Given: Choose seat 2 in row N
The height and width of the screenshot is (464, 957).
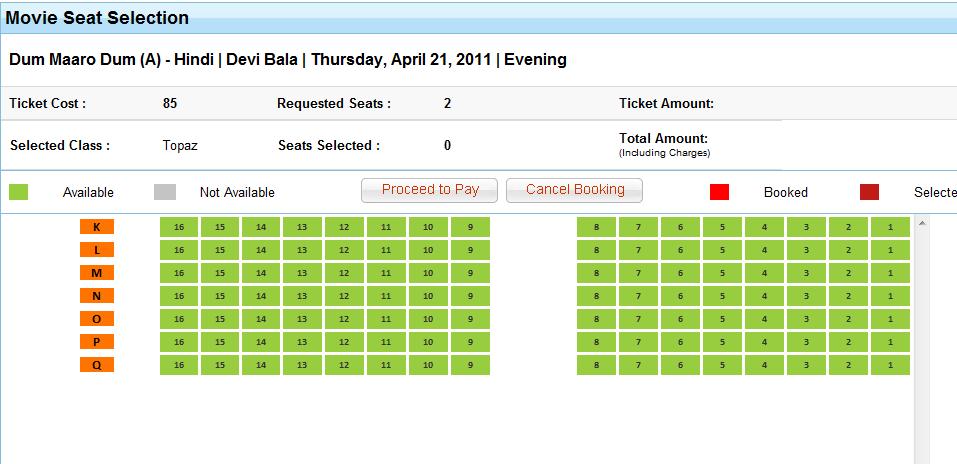Looking at the screenshot, I should coord(848,296).
